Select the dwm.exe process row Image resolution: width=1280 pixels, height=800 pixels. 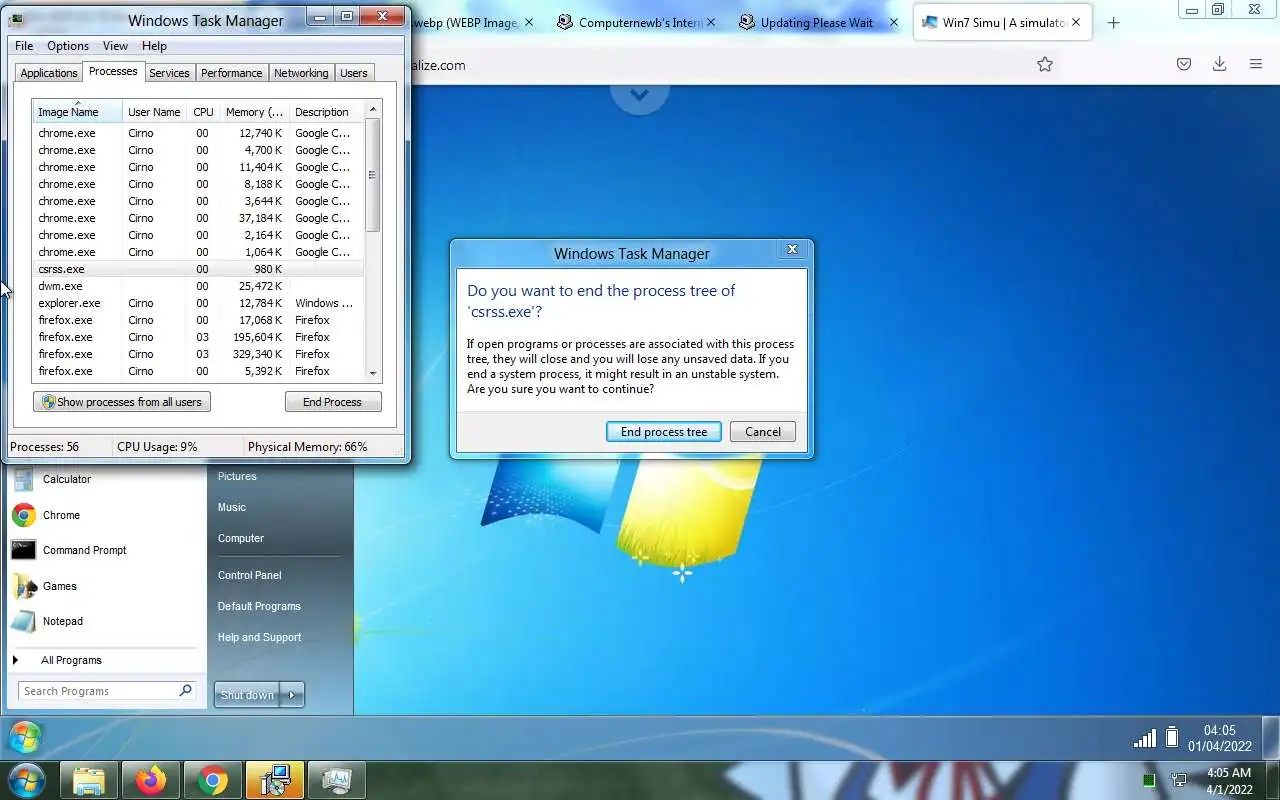[x=198, y=286]
